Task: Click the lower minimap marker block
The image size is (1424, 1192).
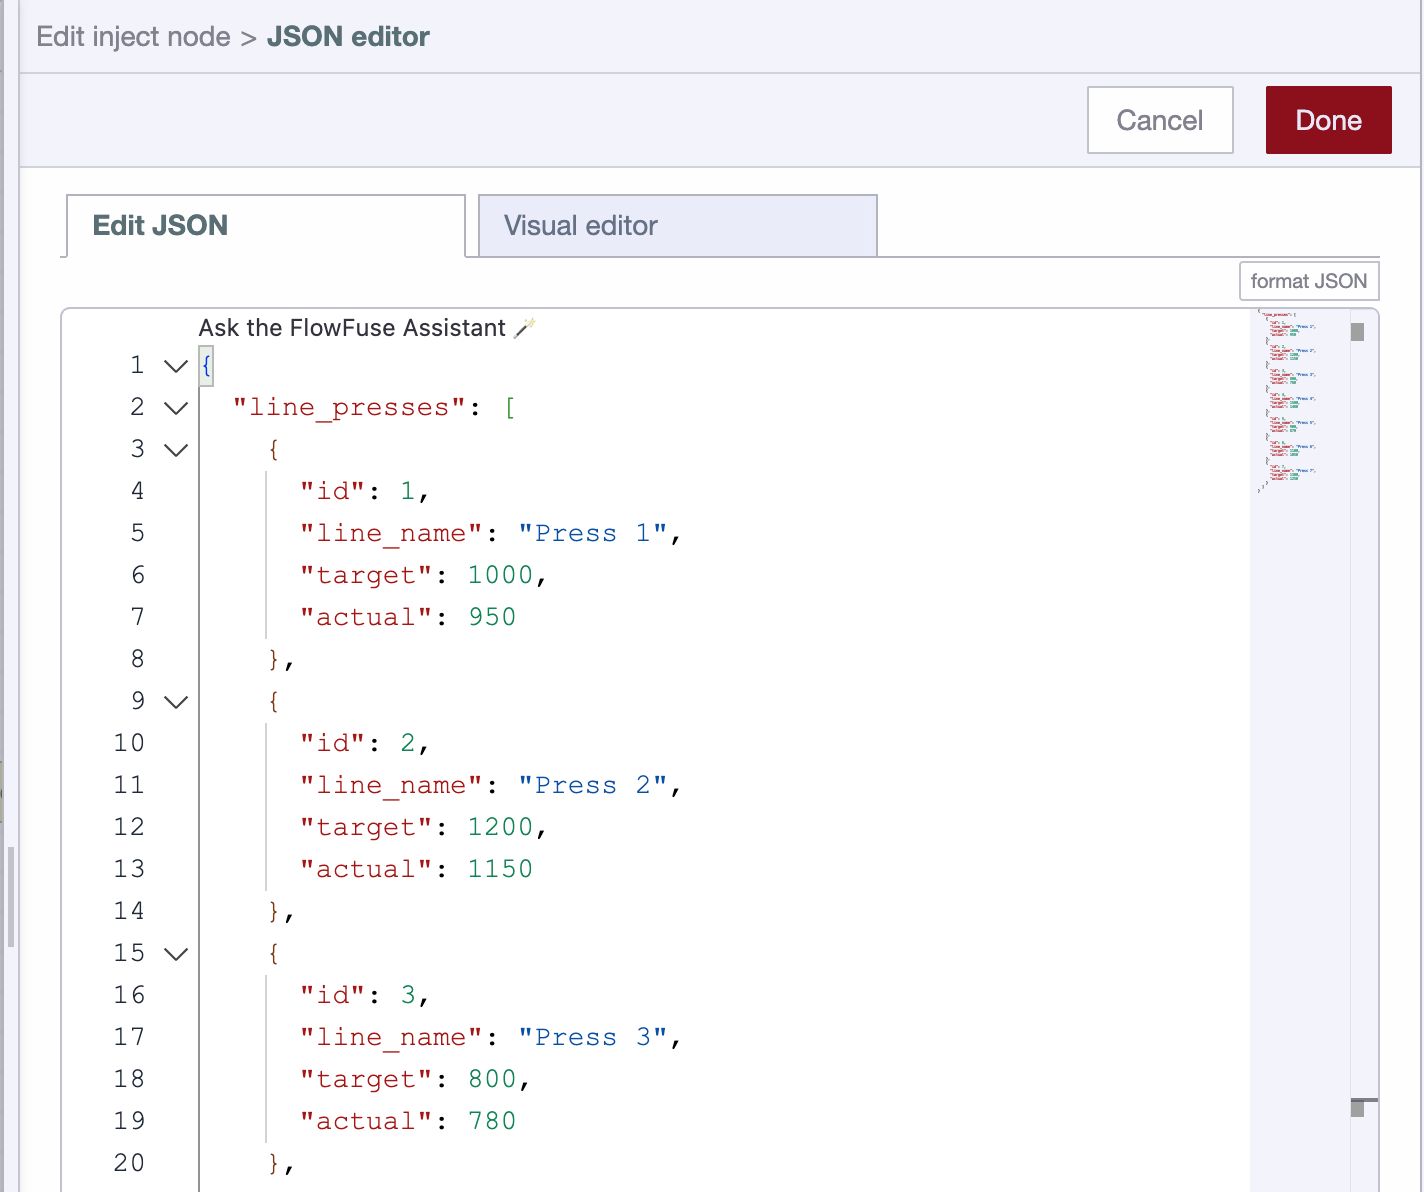Action: point(1358,1110)
